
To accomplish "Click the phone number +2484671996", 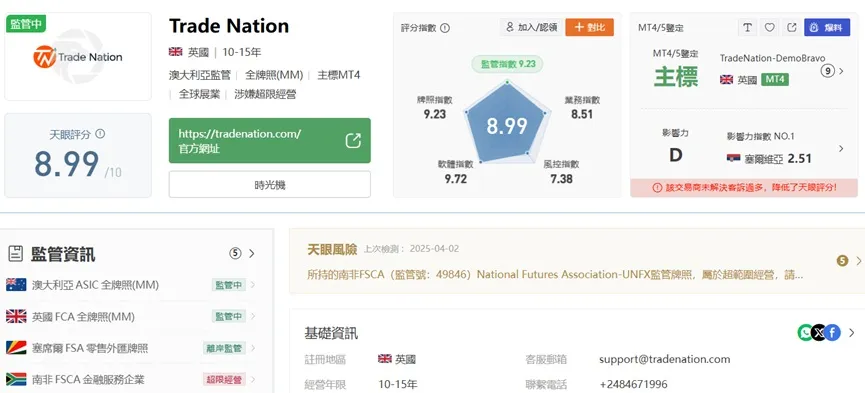I will (x=633, y=384).
